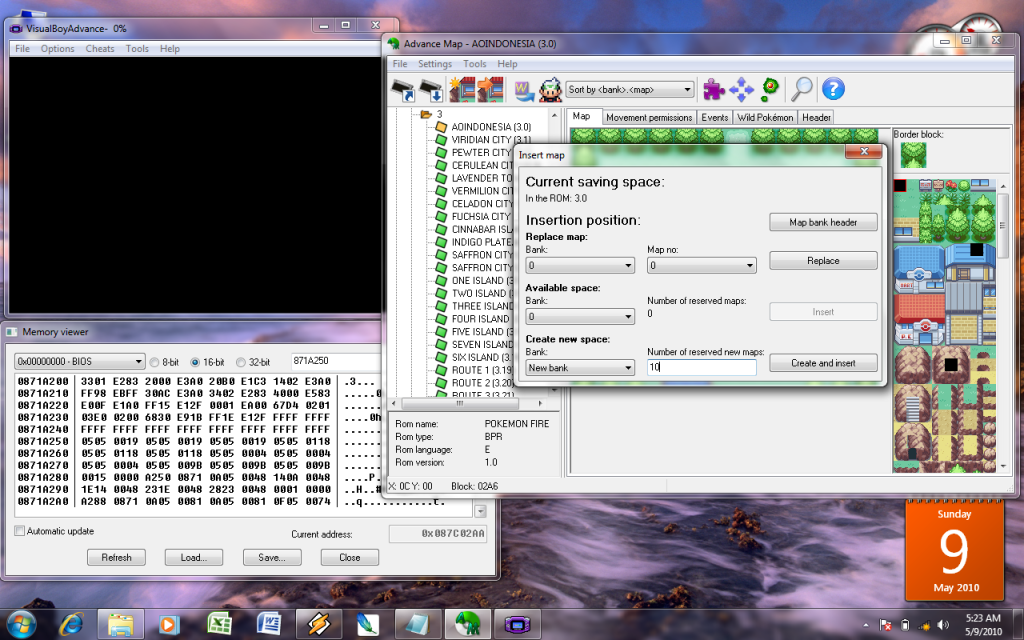The image size is (1024, 640).
Task: Switch to the Movement permissions tab
Action: click(x=648, y=118)
